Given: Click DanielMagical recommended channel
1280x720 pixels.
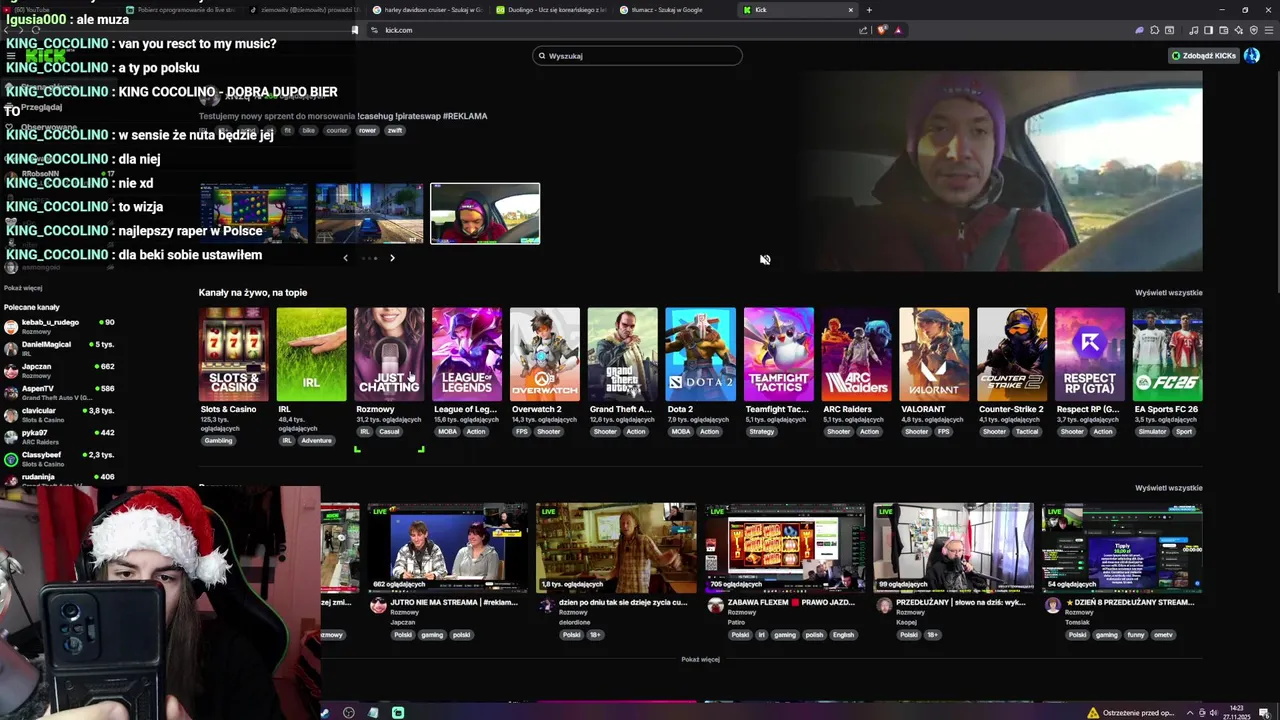Looking at the screenshot, I should click(x=60, y=348).
